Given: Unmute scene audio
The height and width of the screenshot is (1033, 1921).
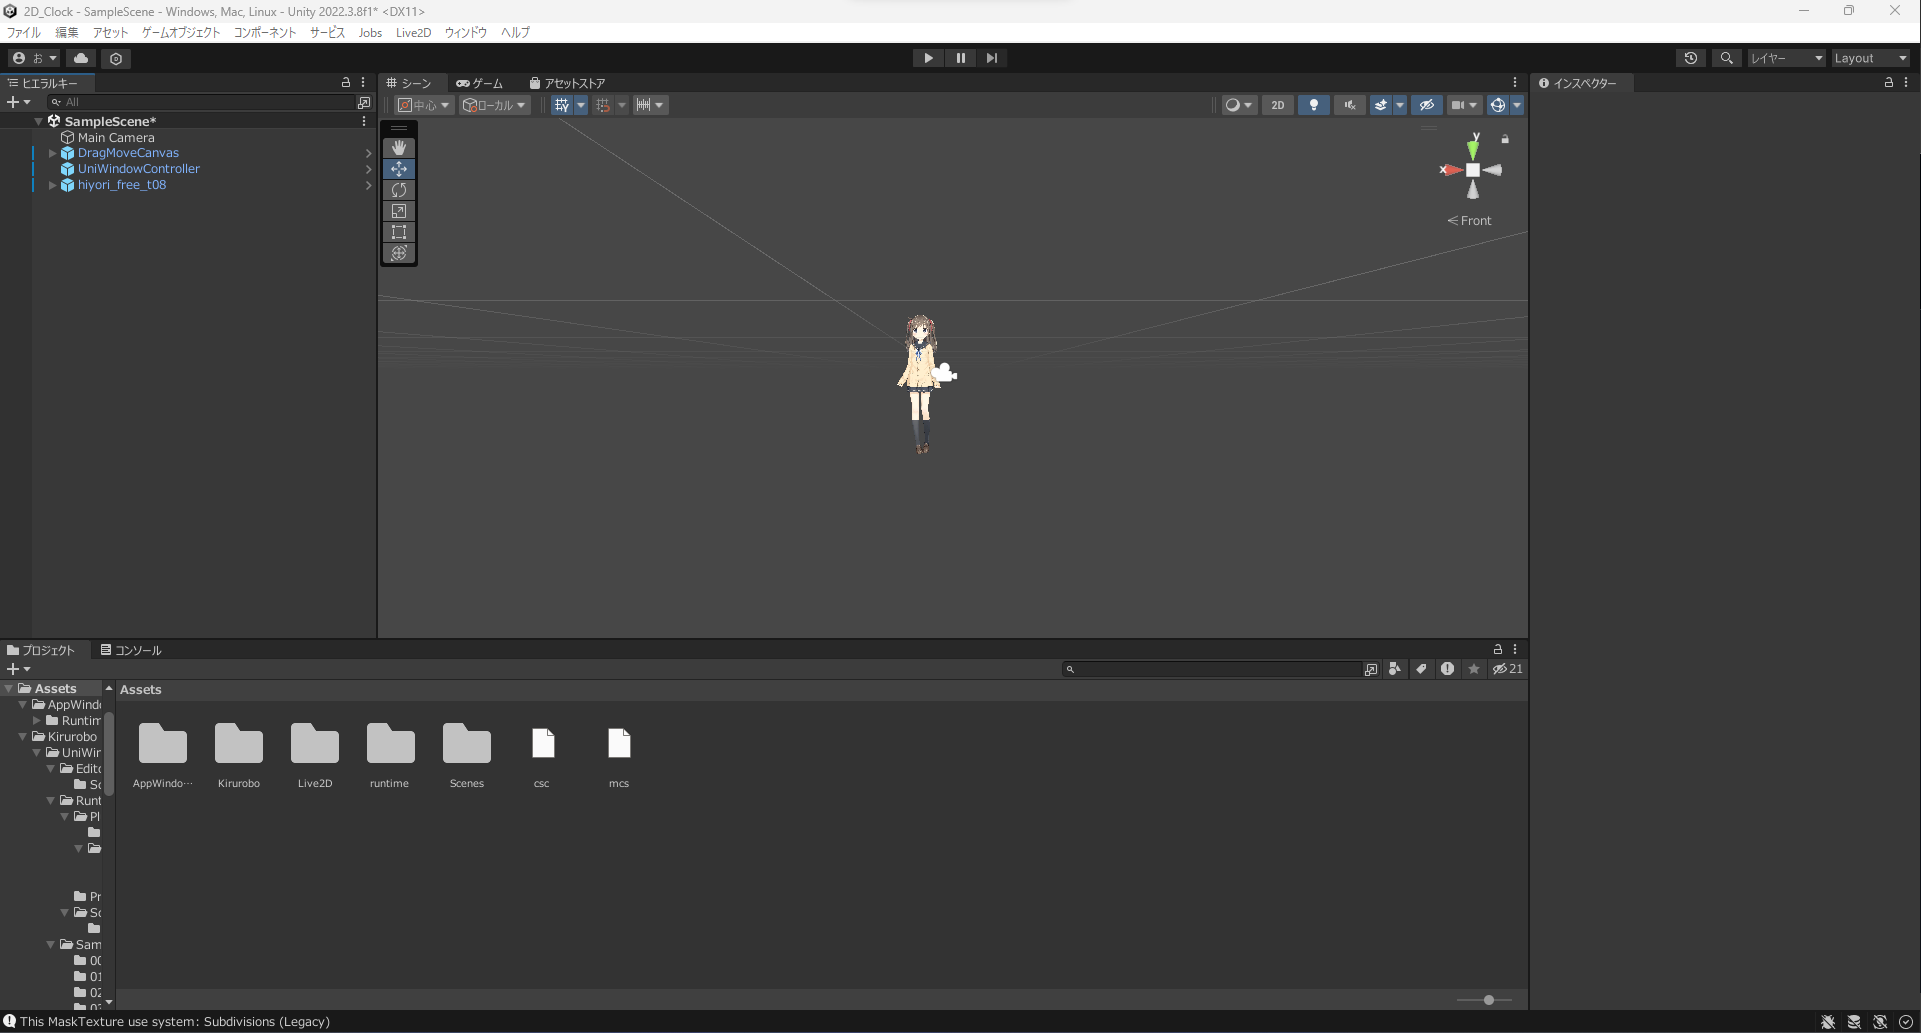Looking at the screenshot, I should [1350, 105].
